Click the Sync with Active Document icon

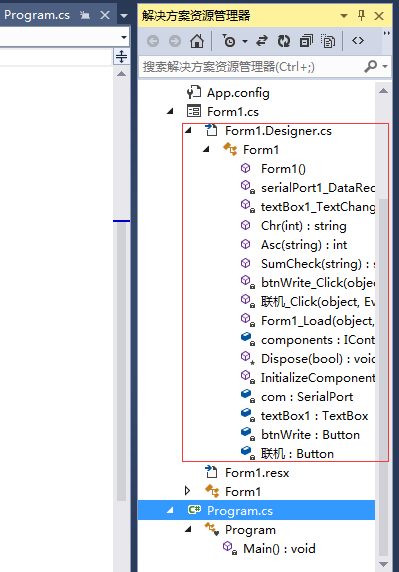(262, 41)
